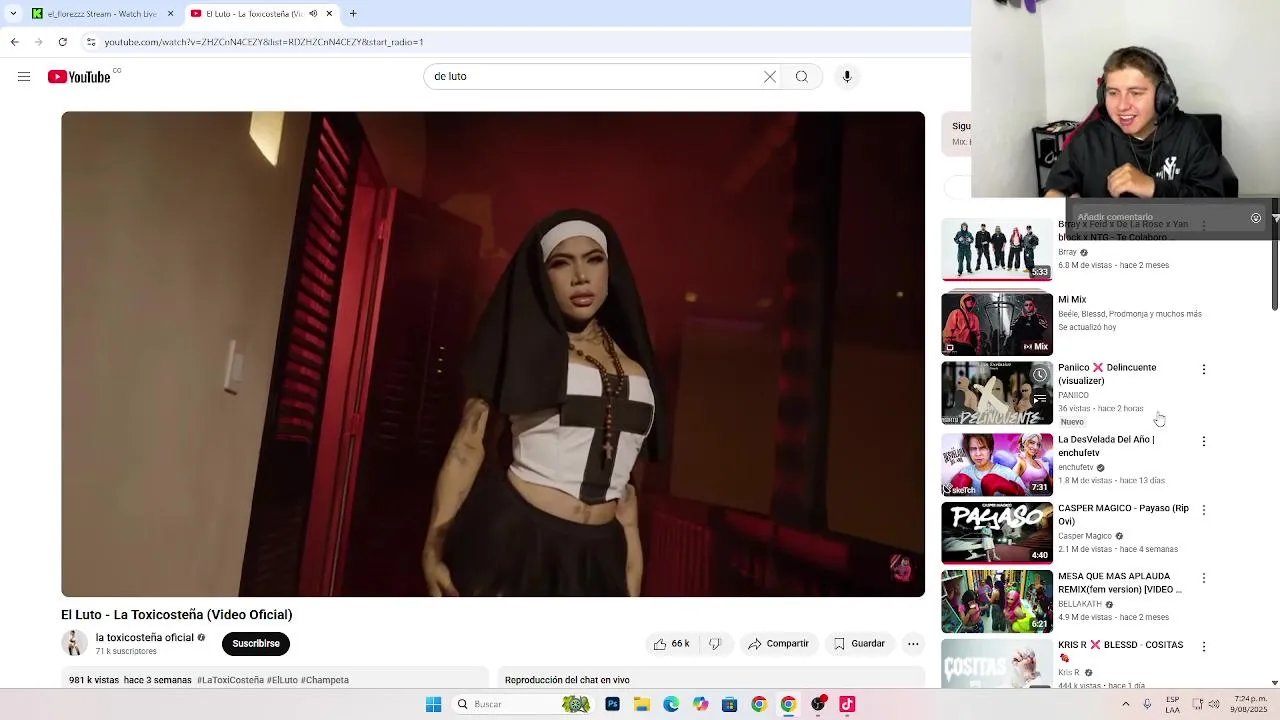Screen dimensions: 1280x720
Task: Dislike the El Luto video
Action: click(x=715, y=644)
